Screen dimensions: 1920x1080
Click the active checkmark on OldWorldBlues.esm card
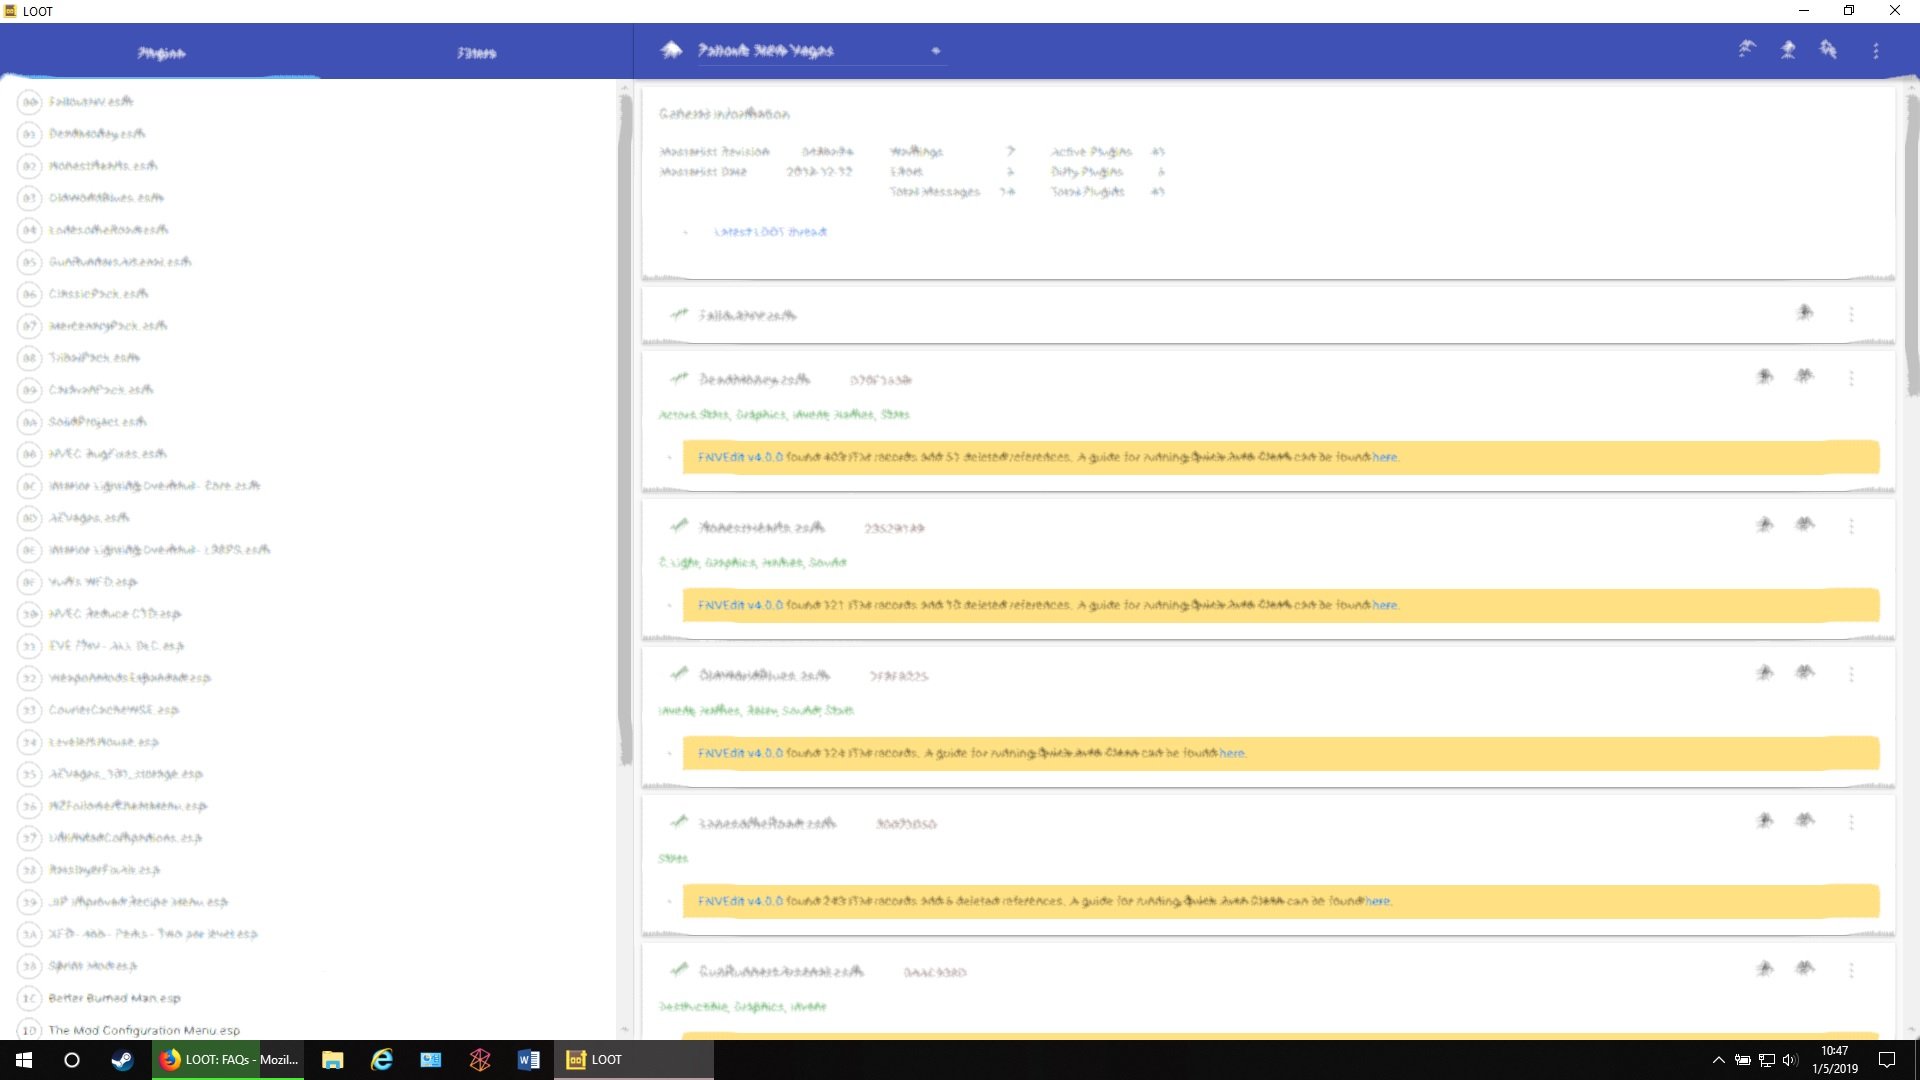tap(680, 674)
